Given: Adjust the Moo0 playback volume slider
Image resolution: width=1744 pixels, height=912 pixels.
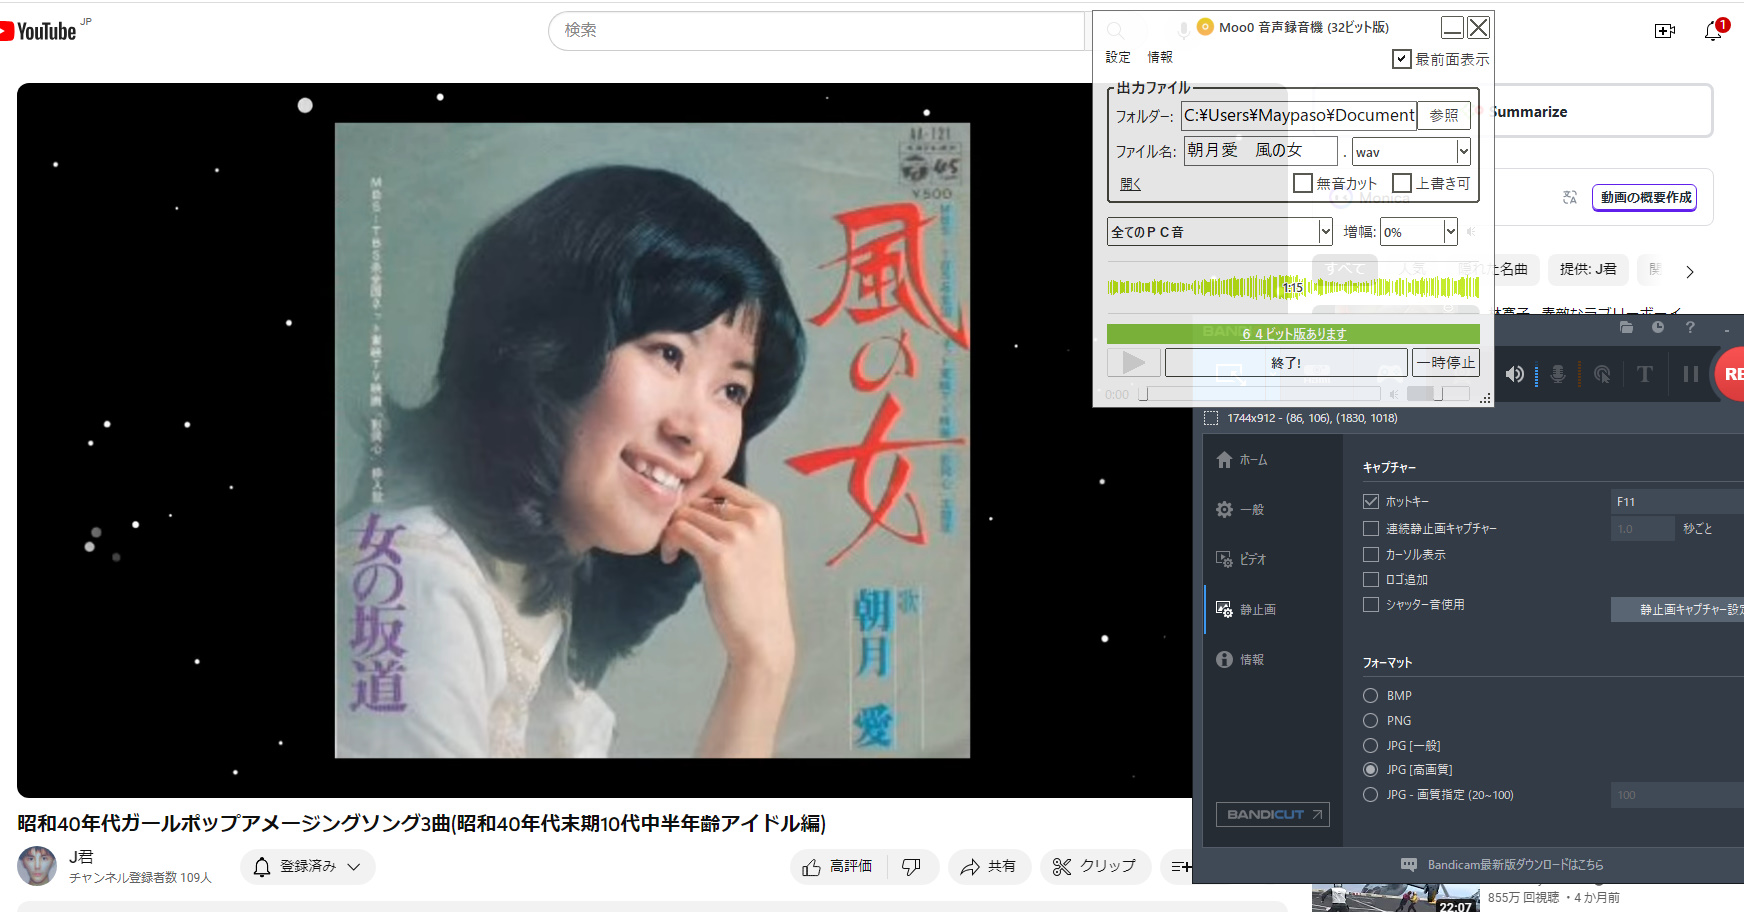Looking at the screenshot, I should tap(1438, 394).
